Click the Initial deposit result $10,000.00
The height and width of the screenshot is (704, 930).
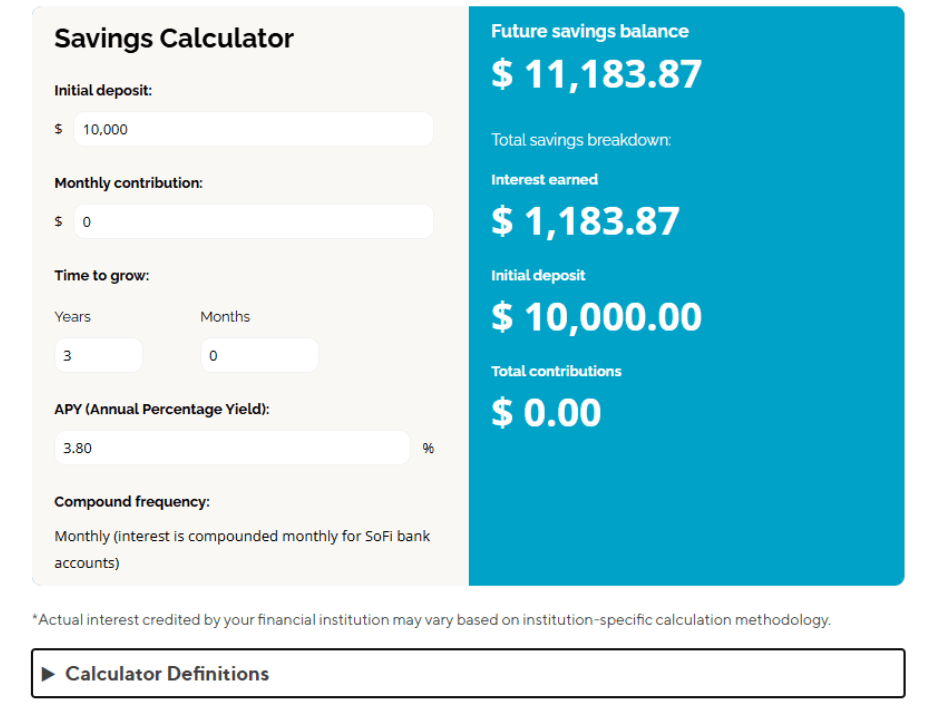[x=596, y=317]
